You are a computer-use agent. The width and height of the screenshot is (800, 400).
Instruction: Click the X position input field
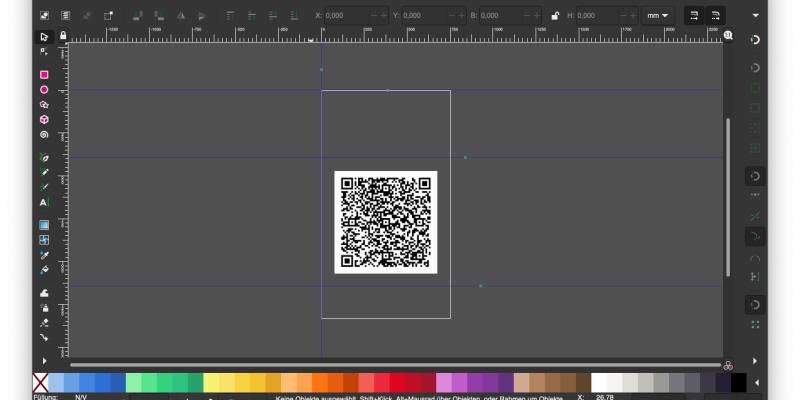coord(345,16)
